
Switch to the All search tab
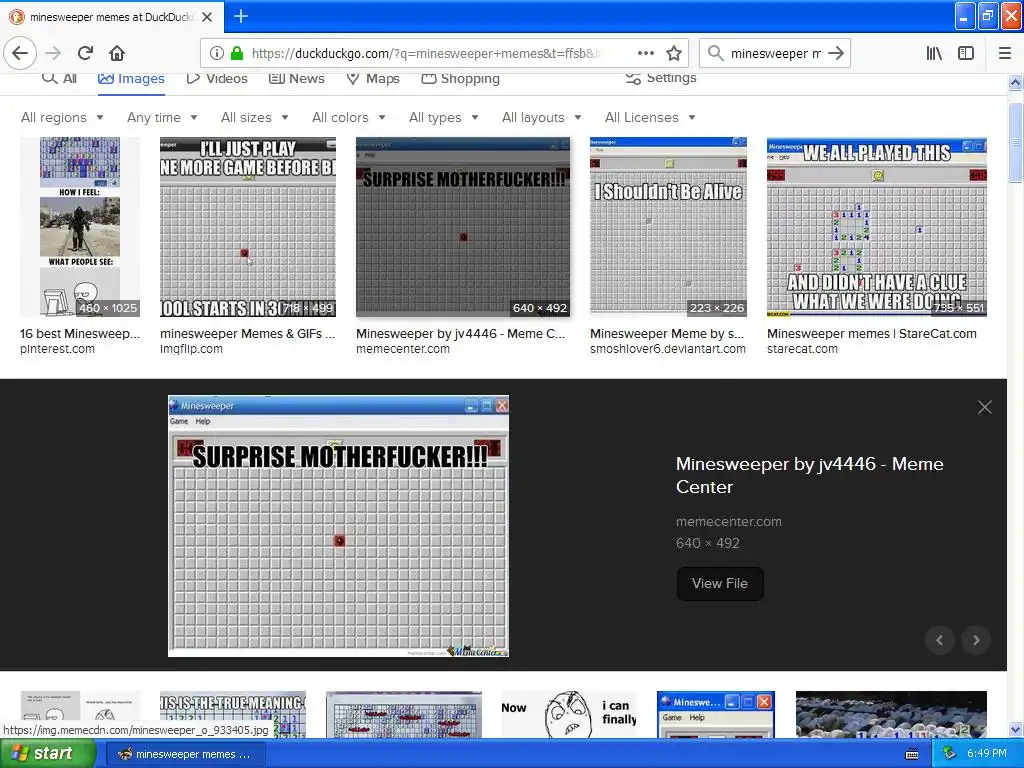click(x=59, y=78)
